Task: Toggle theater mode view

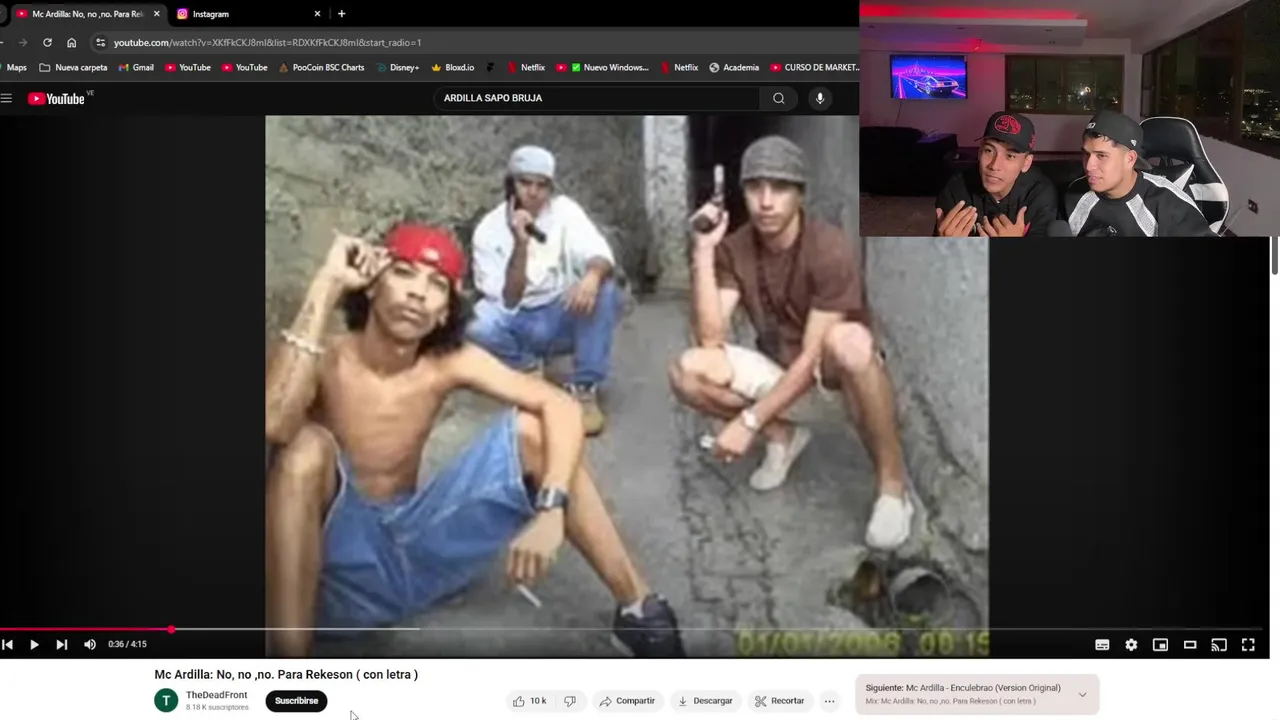Action: pos(1190,645)
